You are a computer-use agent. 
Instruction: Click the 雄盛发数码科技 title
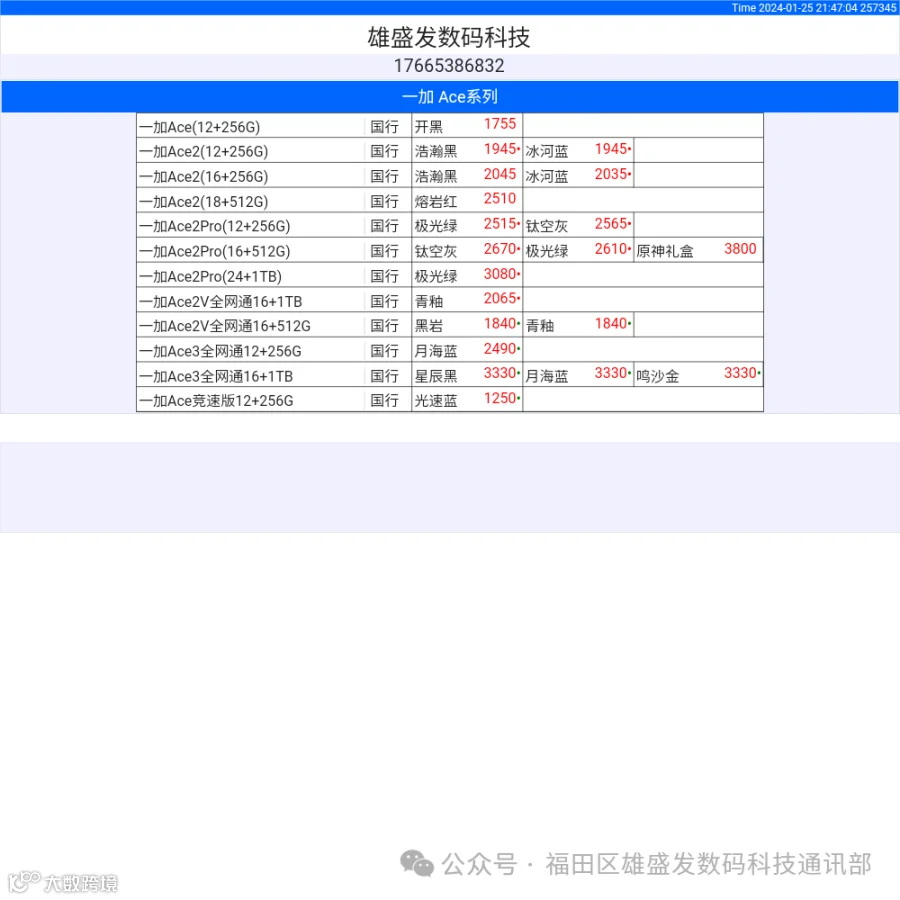449,37
